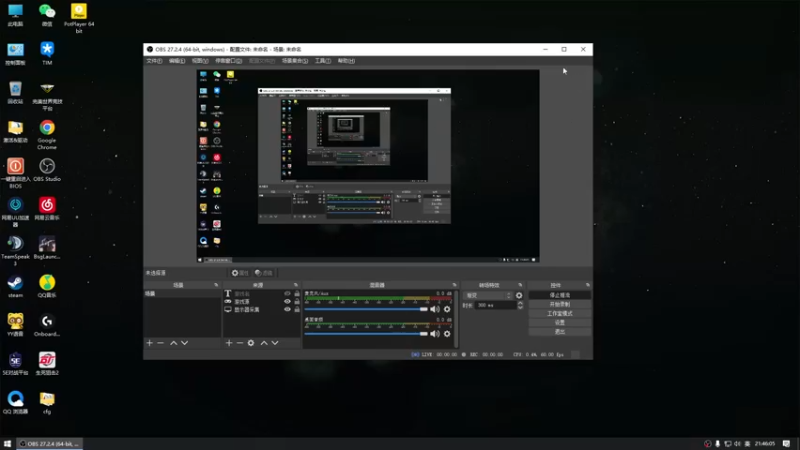Open the Tools menu
Viewport: 800px width, 450px height.
pos(322,61)
